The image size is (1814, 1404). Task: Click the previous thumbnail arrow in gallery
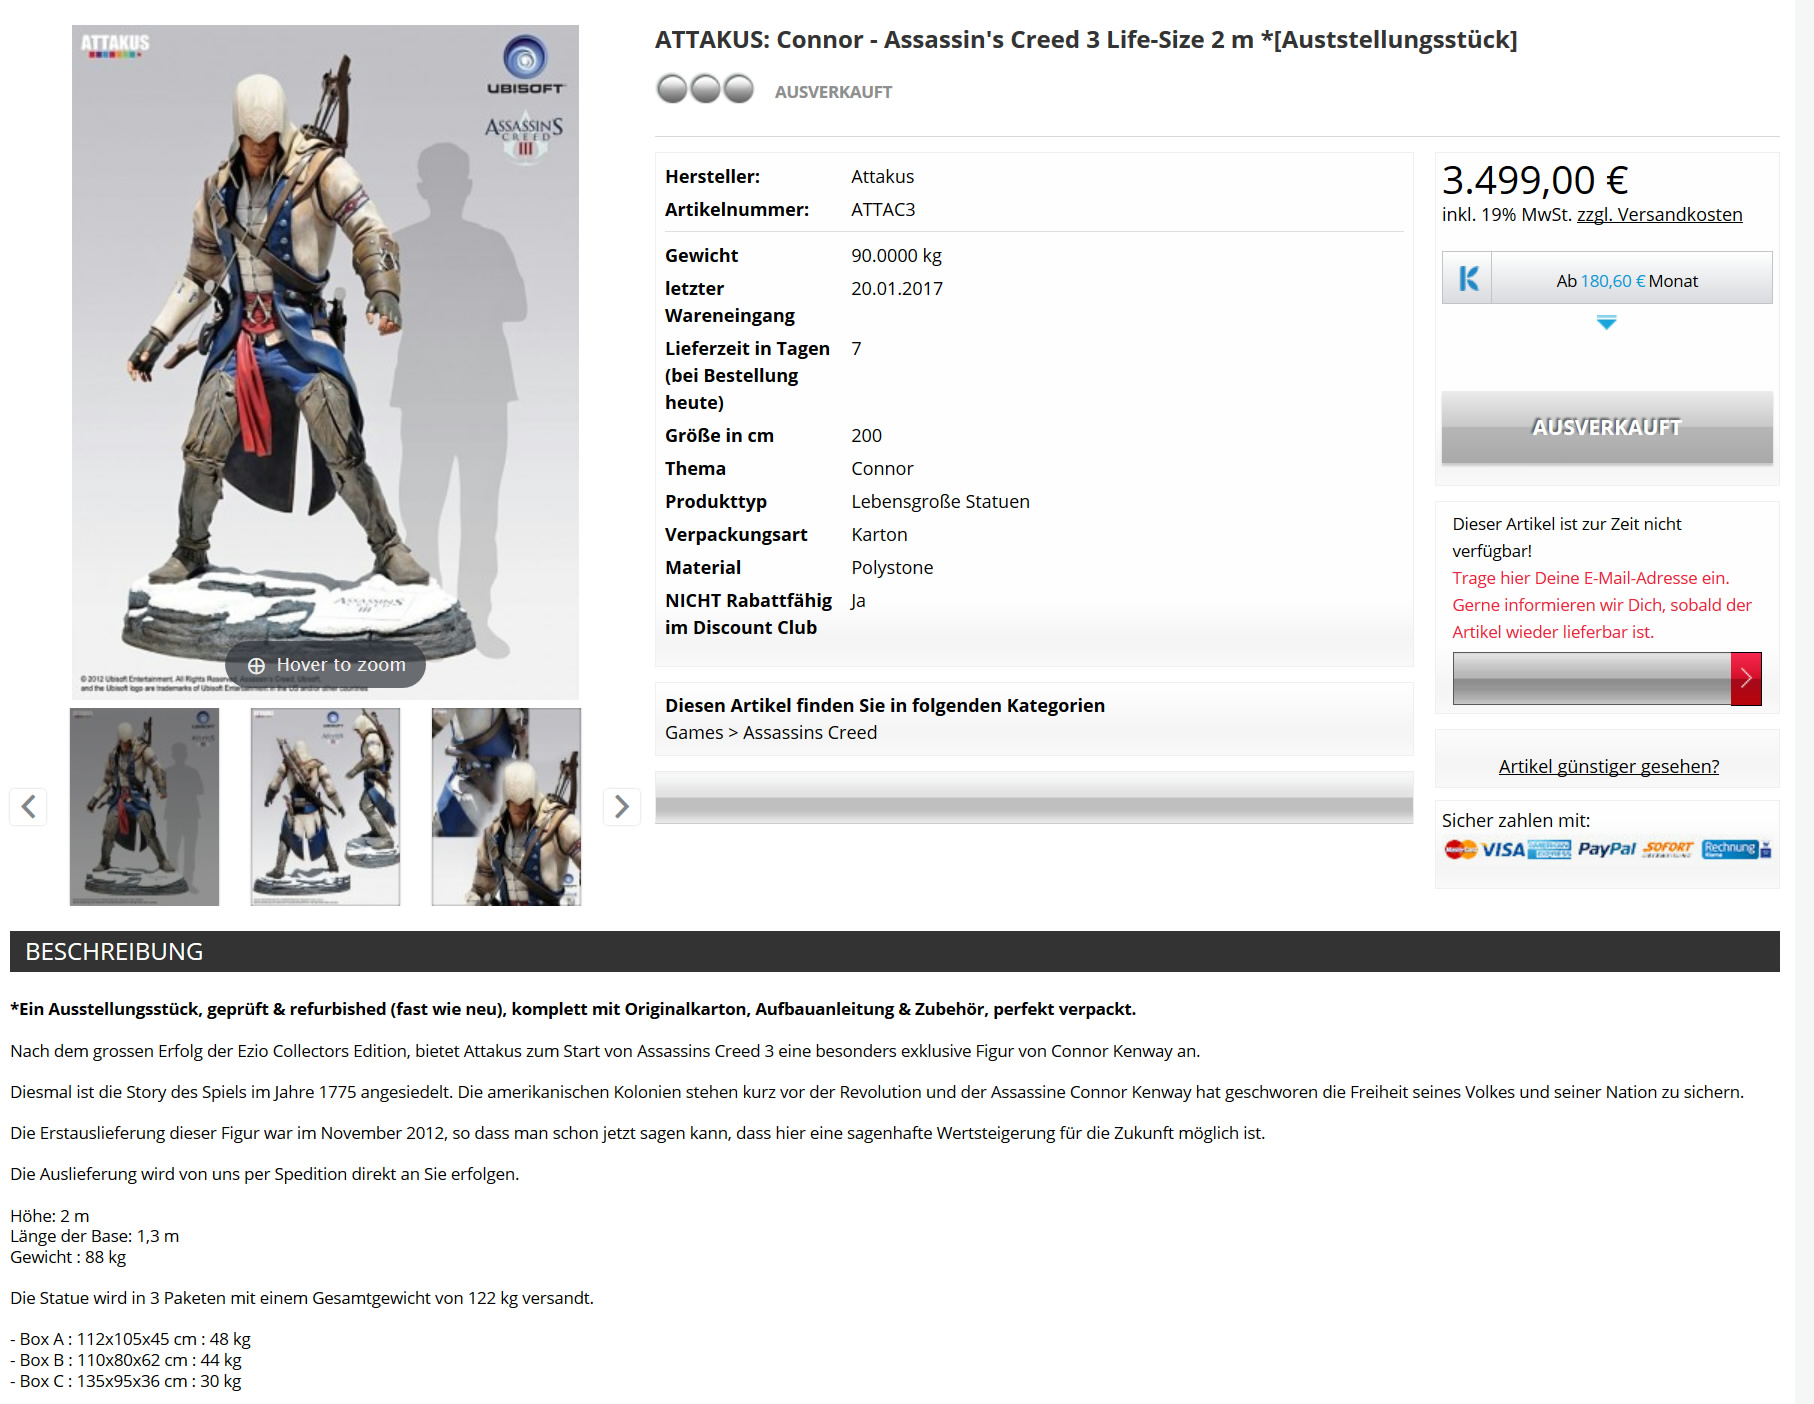pos(28,806)
